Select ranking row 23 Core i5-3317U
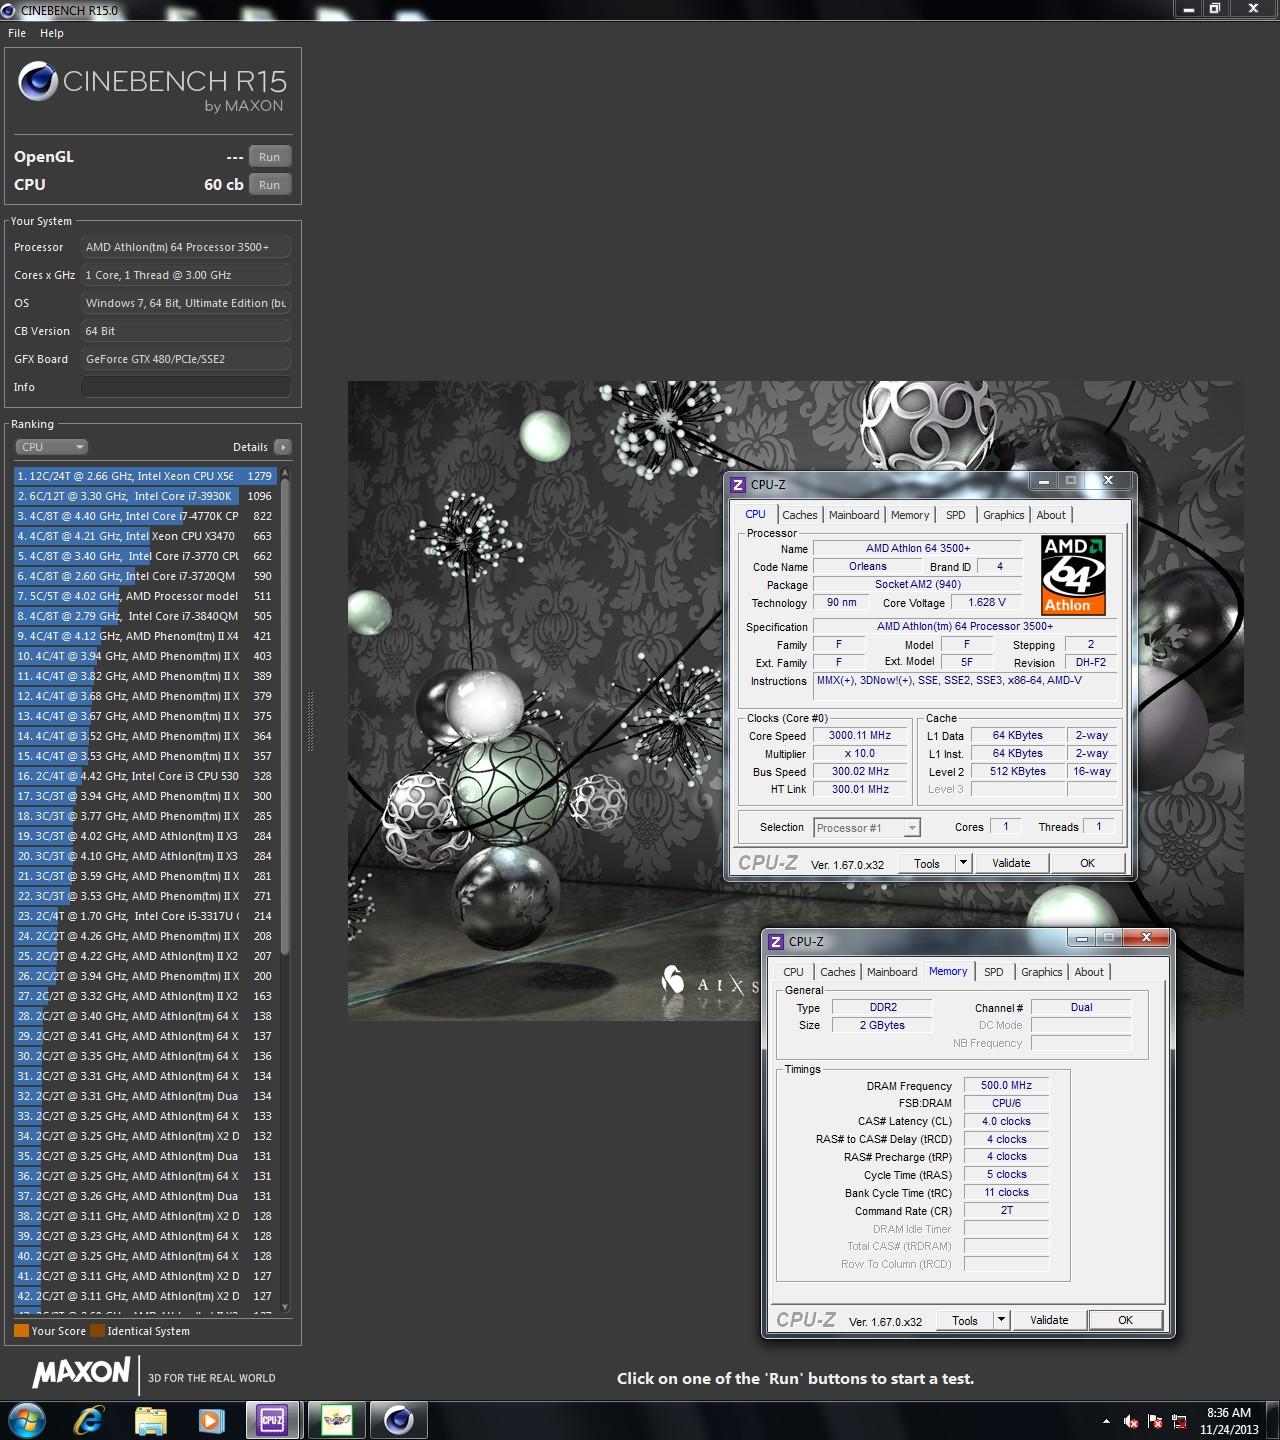 coord(145,916)
